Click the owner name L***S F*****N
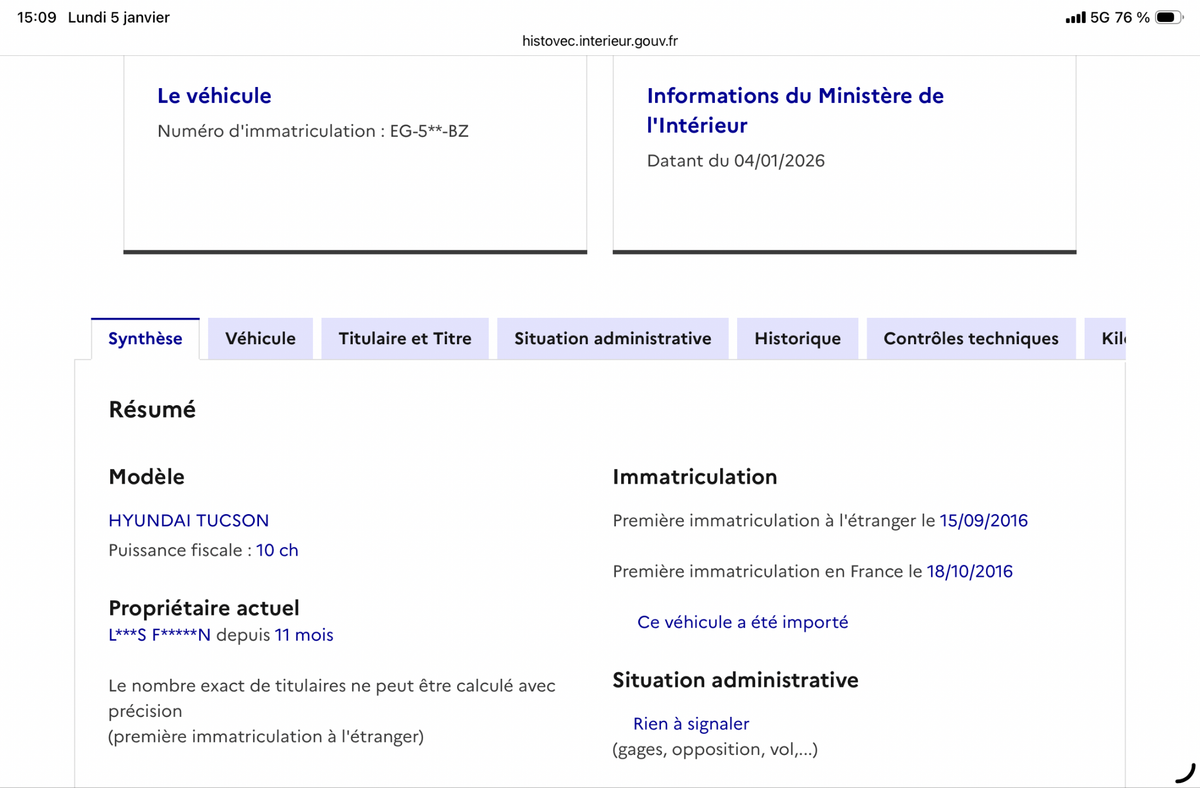The image size is (1200, 788). point(159,635)
